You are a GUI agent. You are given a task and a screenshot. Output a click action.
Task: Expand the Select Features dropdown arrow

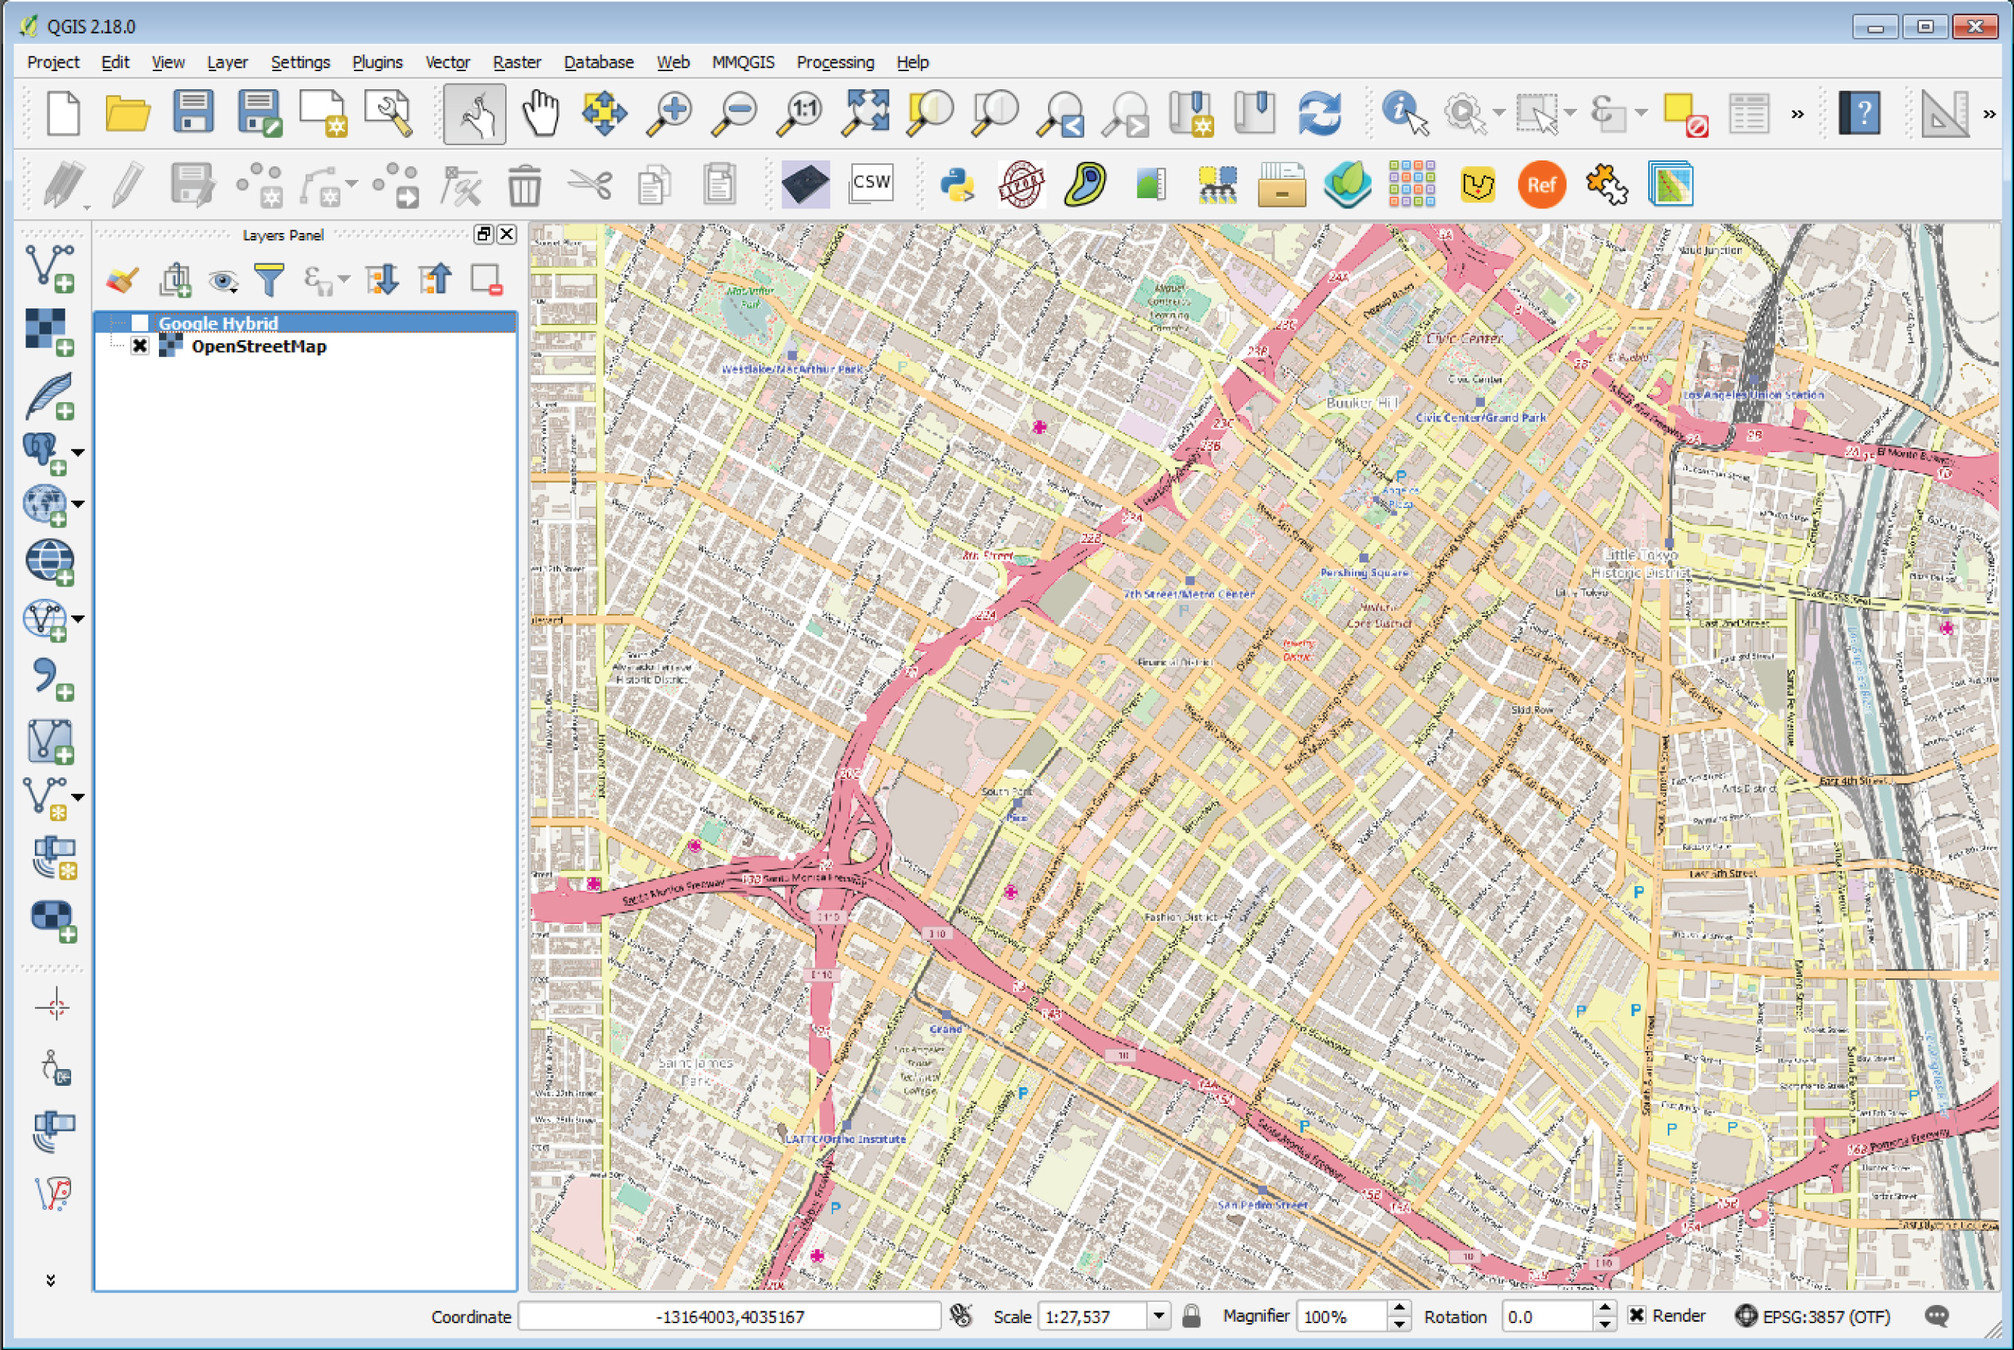pyautogui.click(x=1570, y=113)
